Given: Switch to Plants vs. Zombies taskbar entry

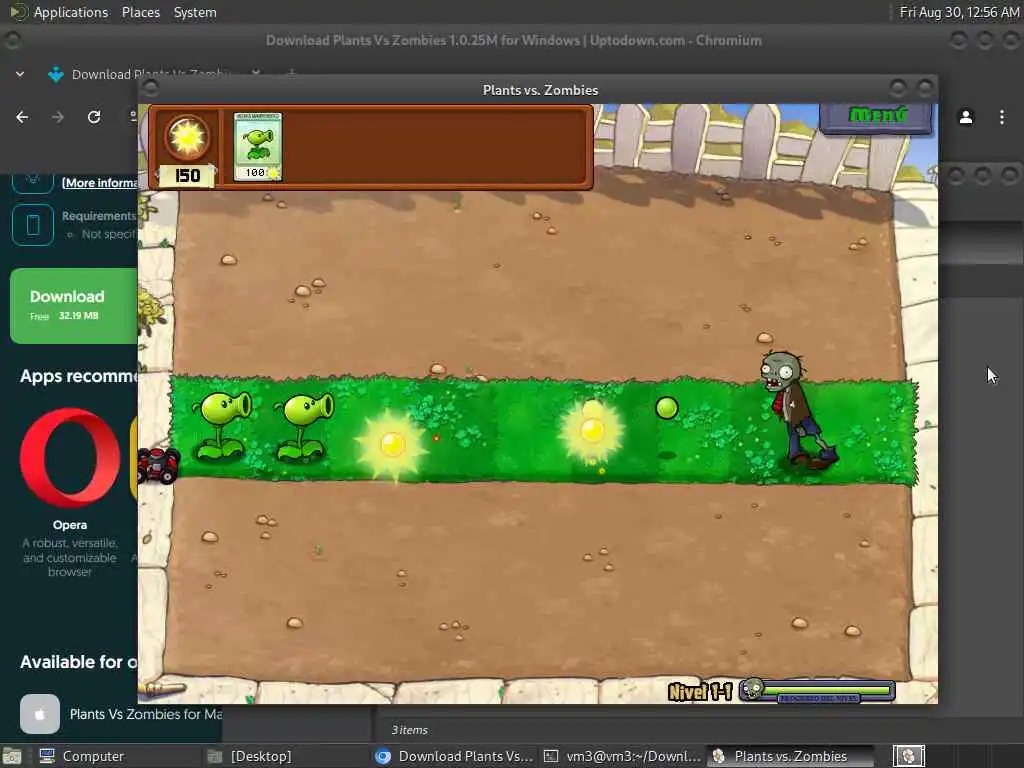Looking at the screenshot, I should pyautogui.click(x=792, y=756).
